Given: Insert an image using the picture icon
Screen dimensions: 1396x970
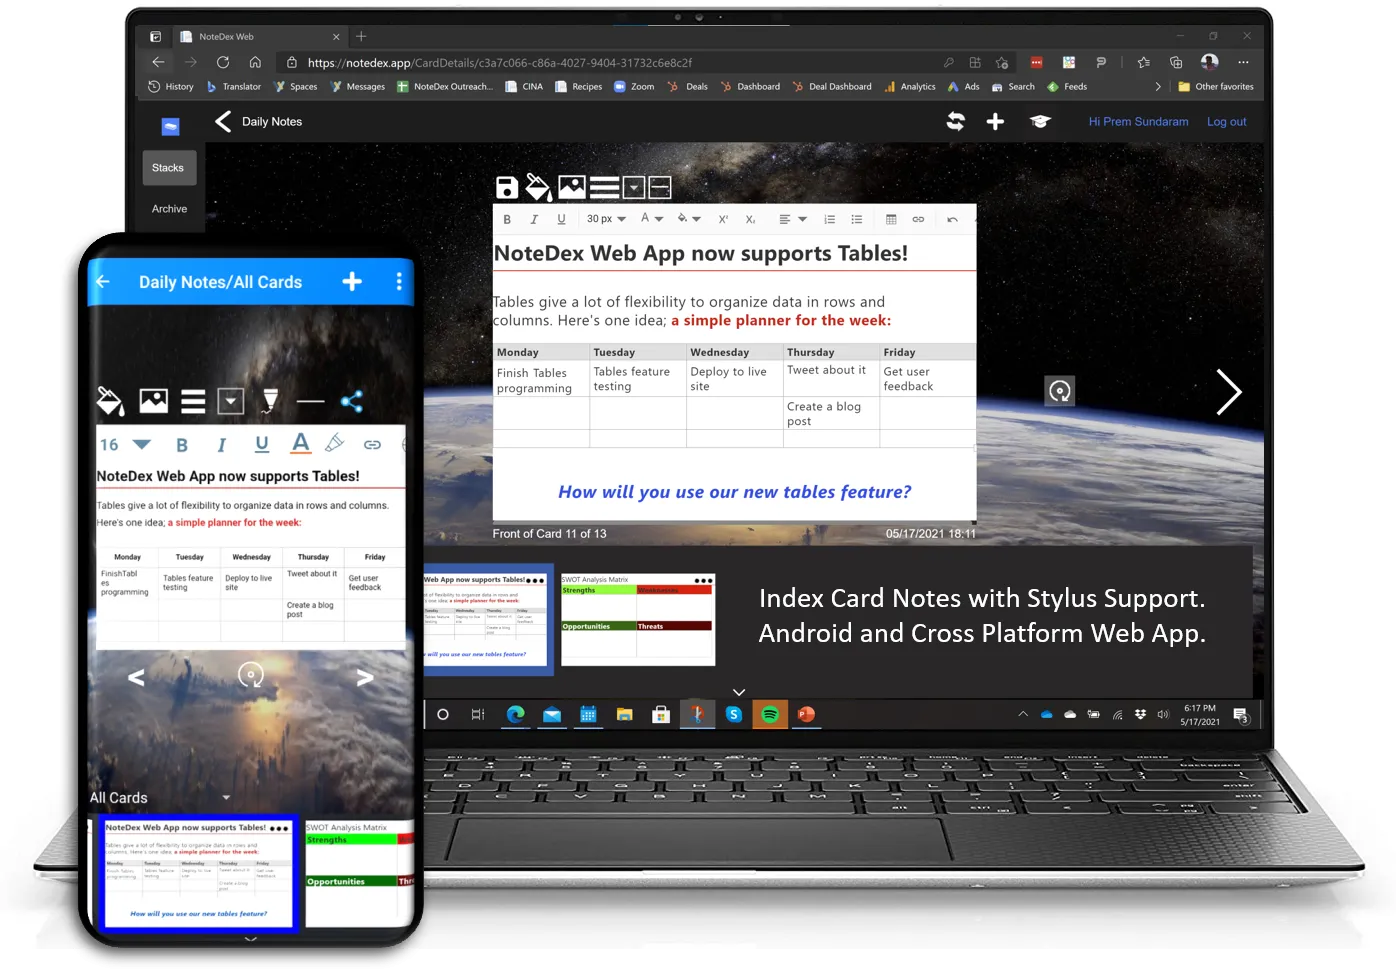Looking at the screenshot, I should click(571, 187).
